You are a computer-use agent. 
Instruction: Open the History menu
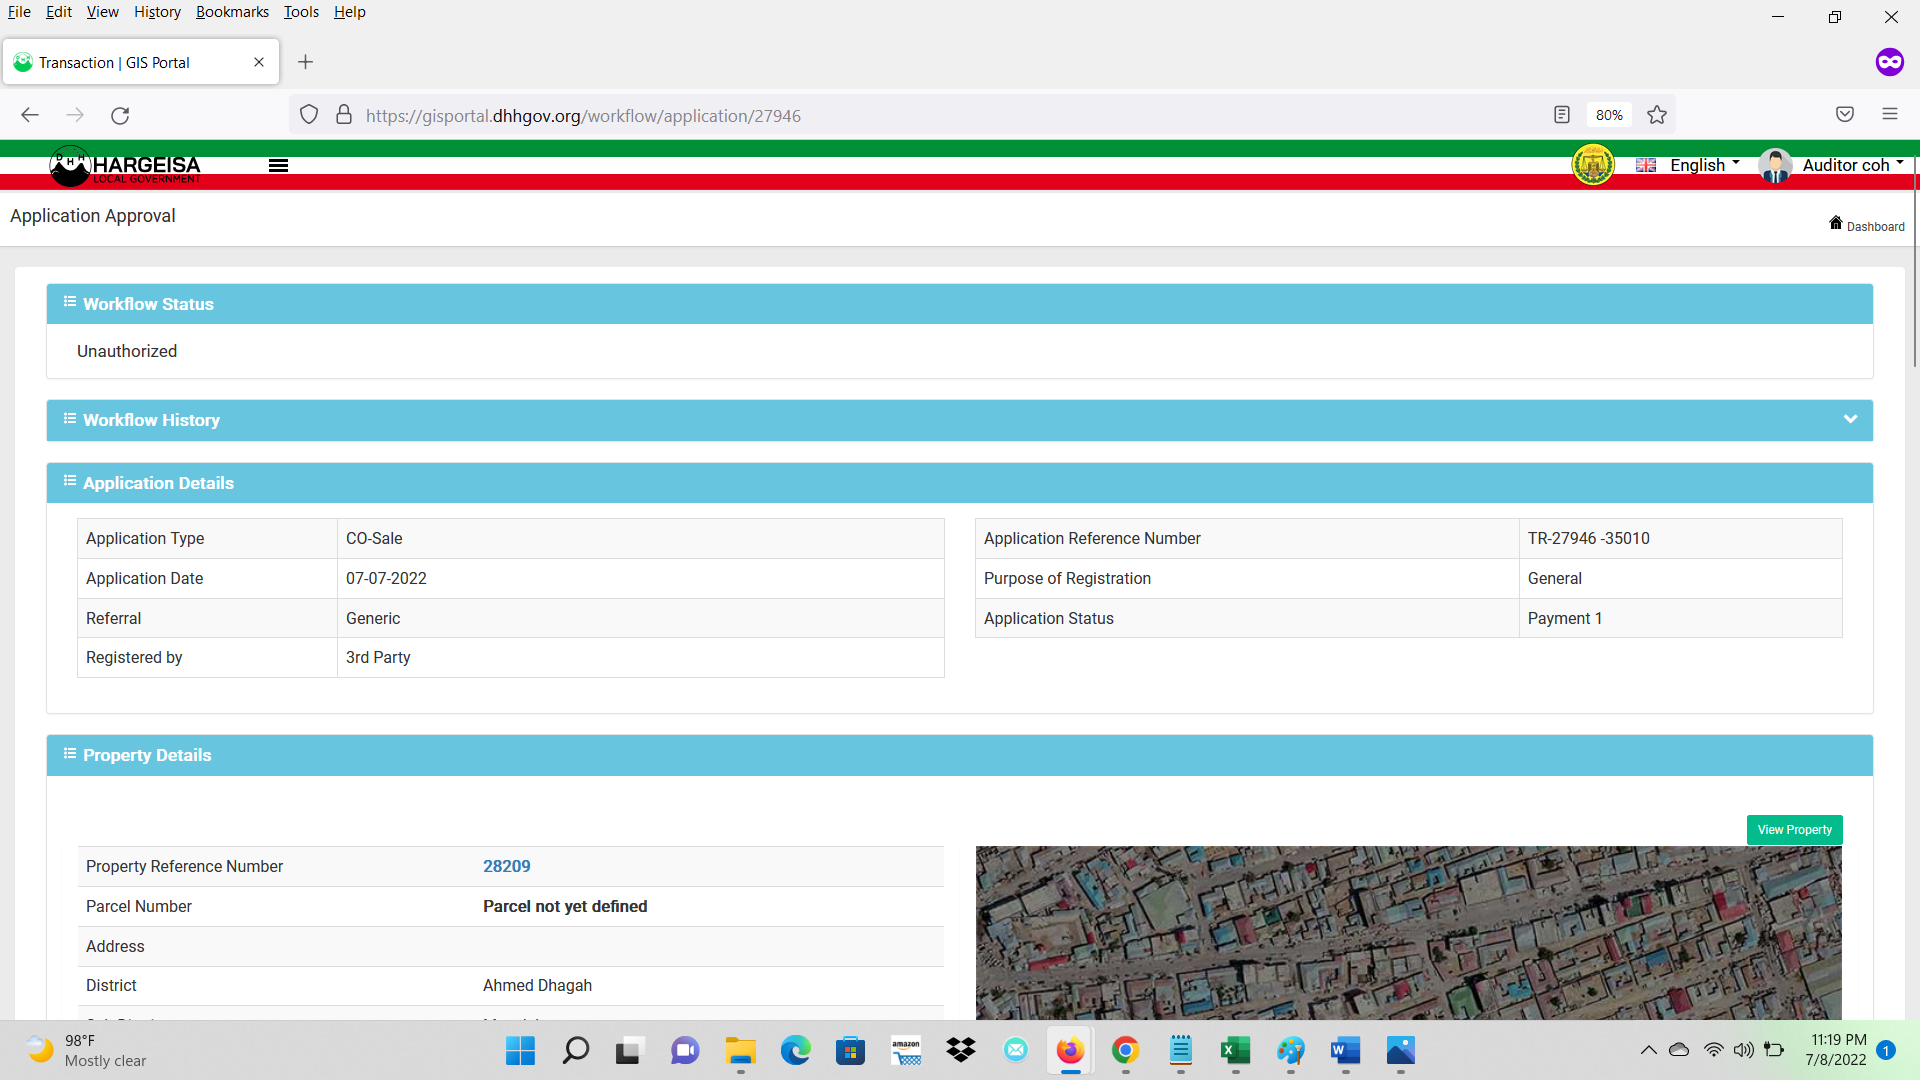157,12
